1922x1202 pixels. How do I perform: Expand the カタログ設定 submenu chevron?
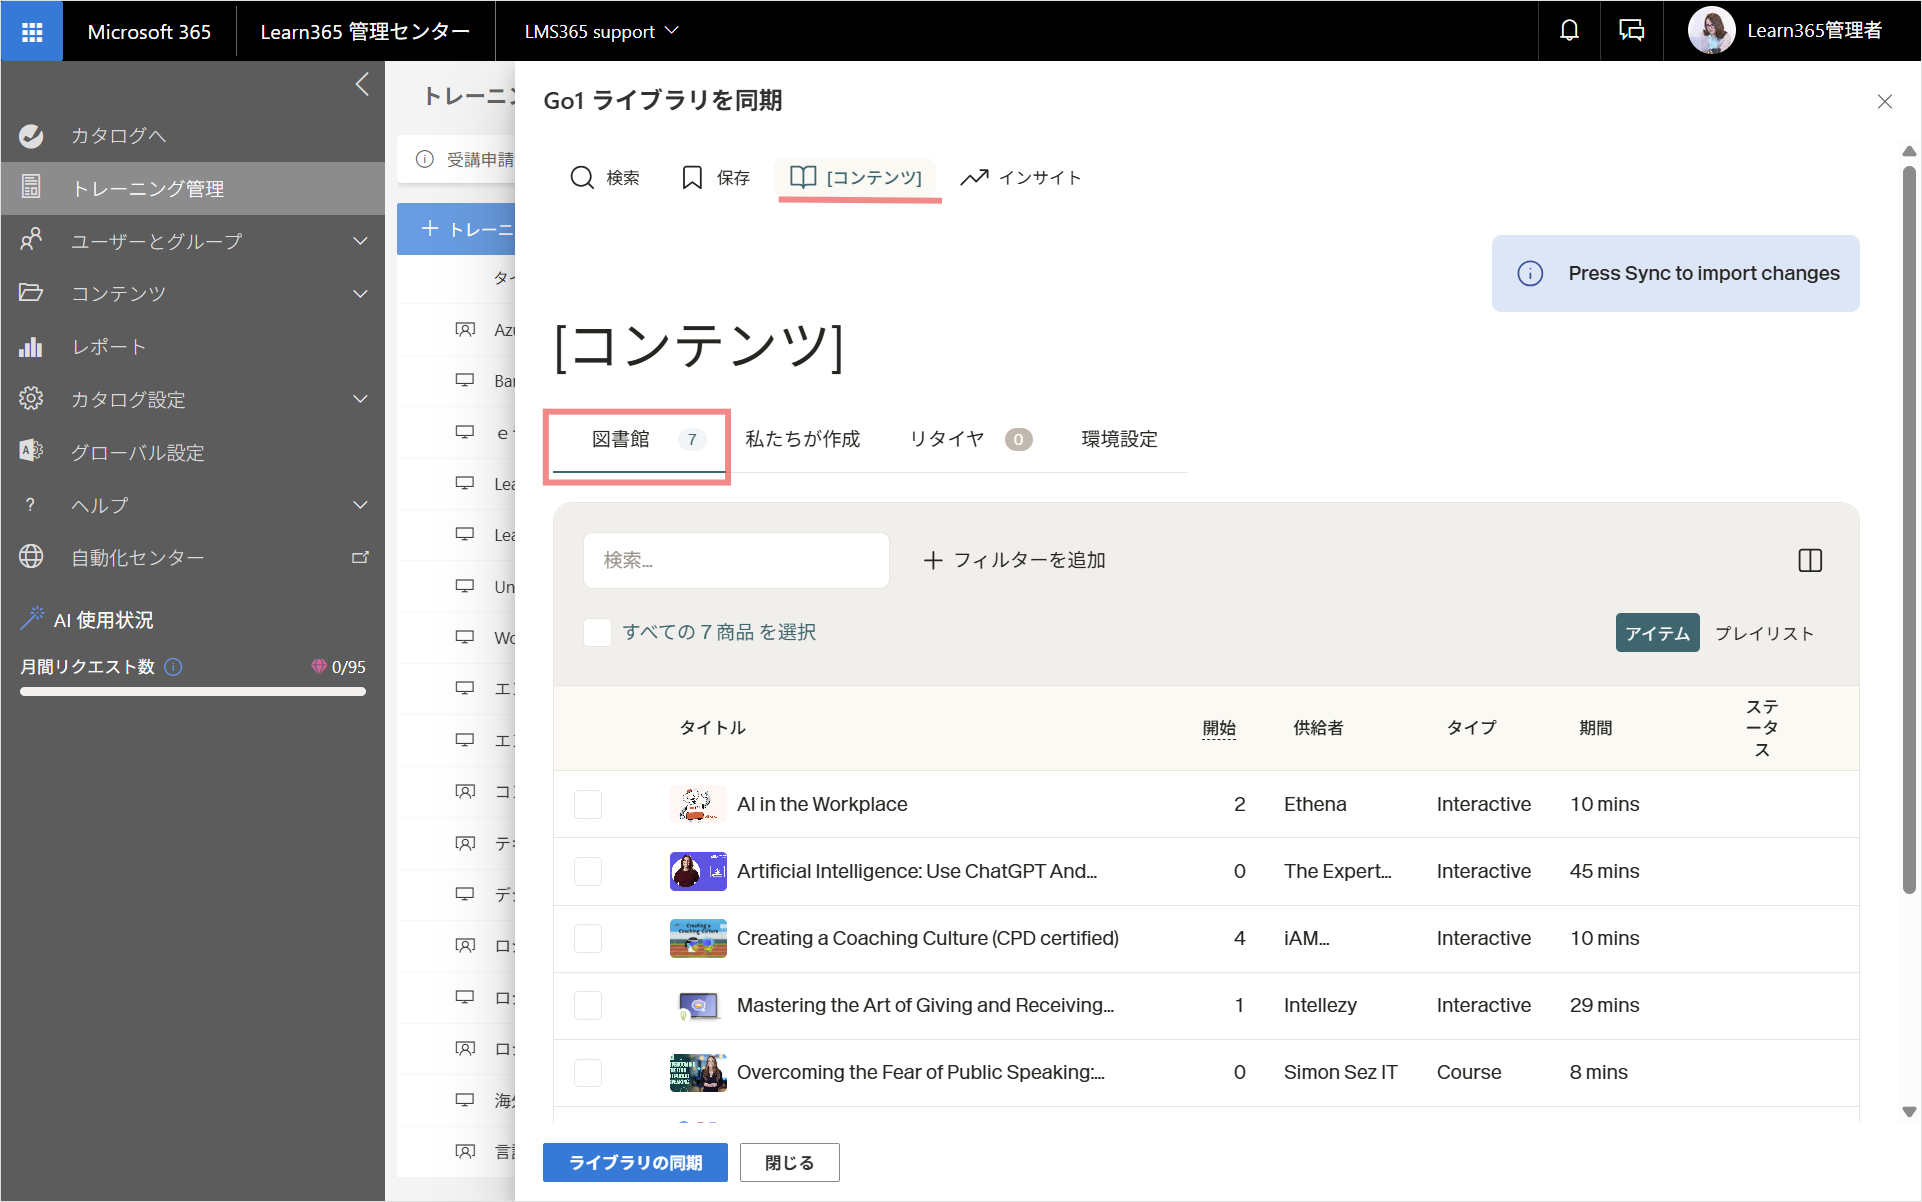coord(360,399)
